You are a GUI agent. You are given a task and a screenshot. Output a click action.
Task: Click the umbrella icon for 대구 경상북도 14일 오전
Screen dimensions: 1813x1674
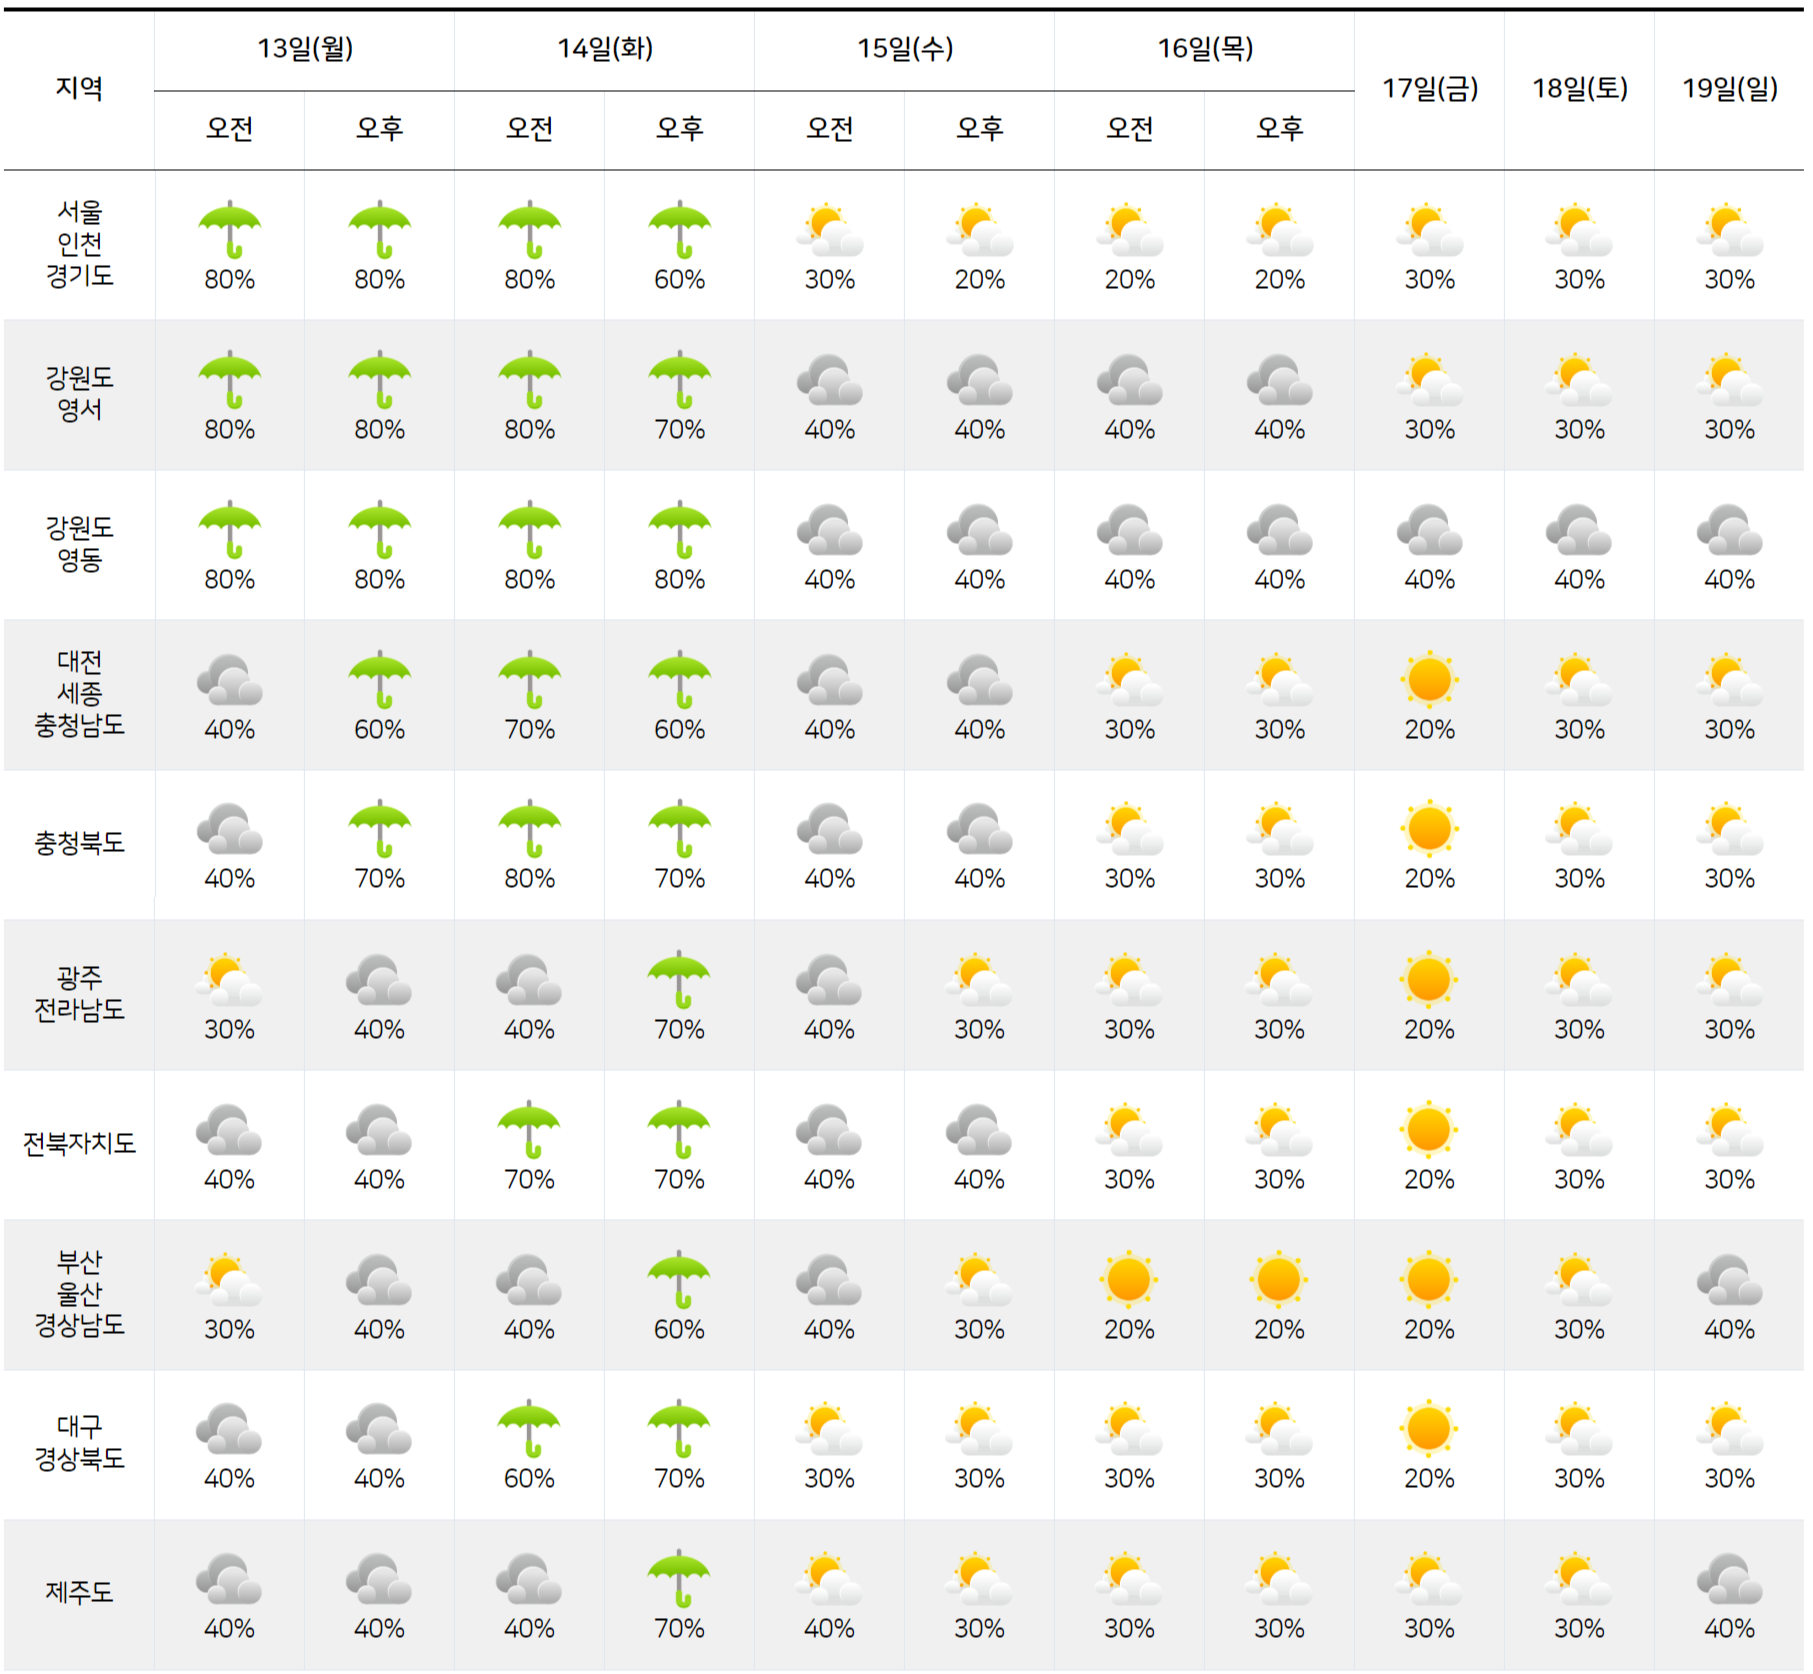click(529, 1429)
